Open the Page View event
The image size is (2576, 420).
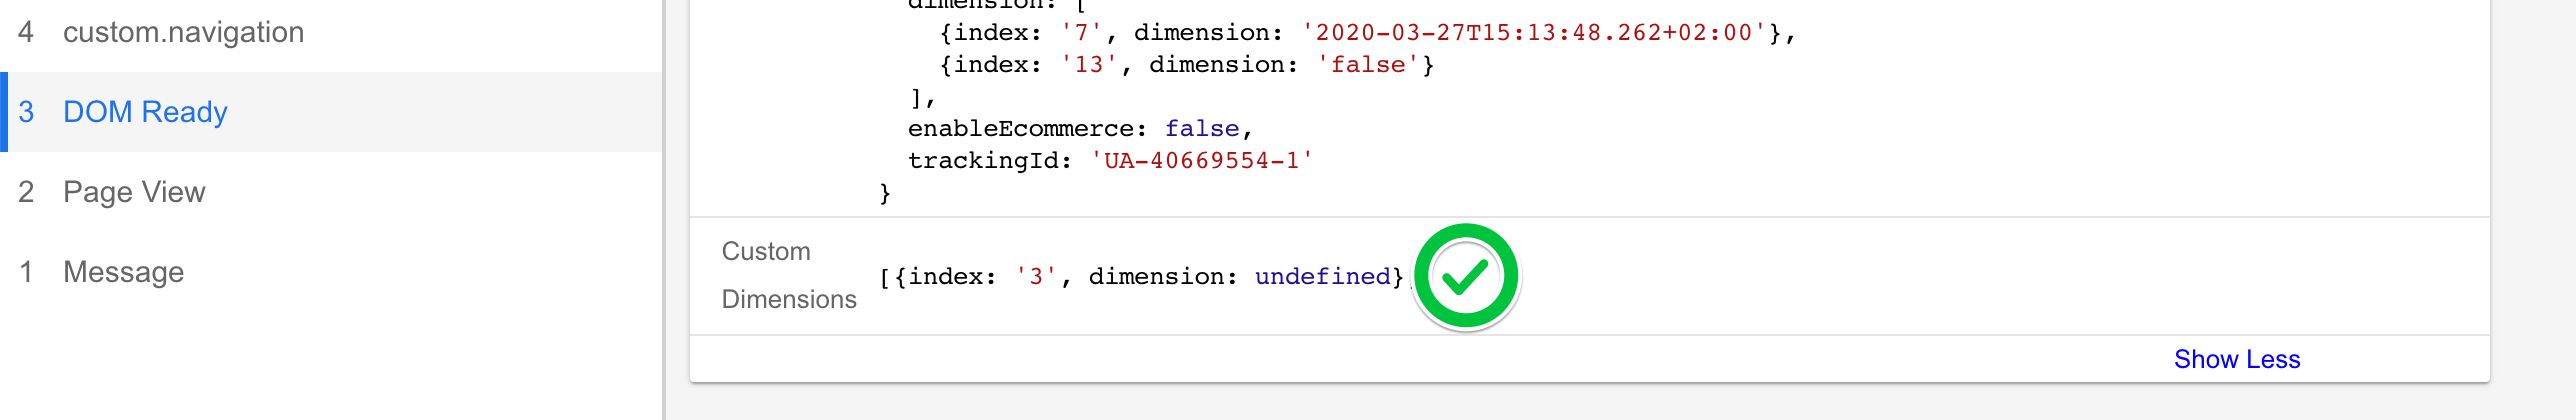[331, 192]
